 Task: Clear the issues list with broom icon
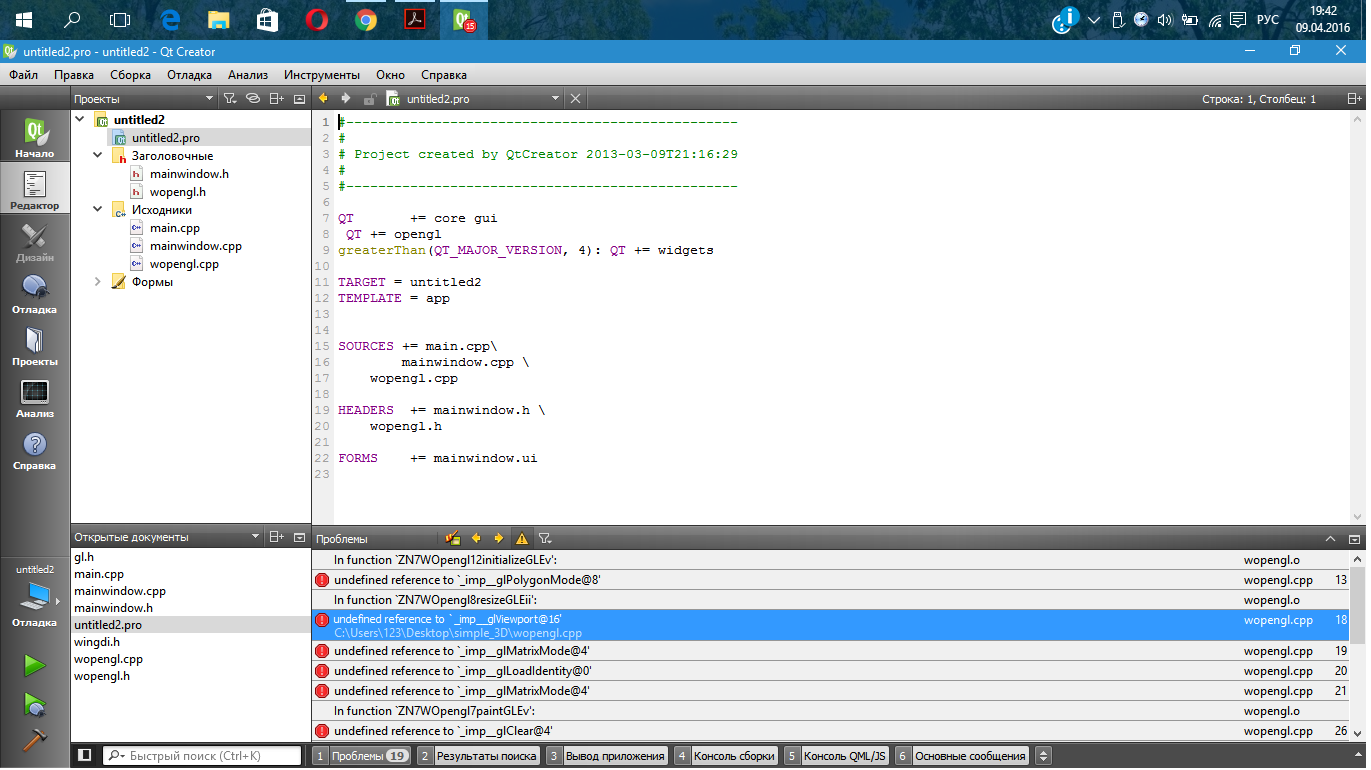coord(452,538)
